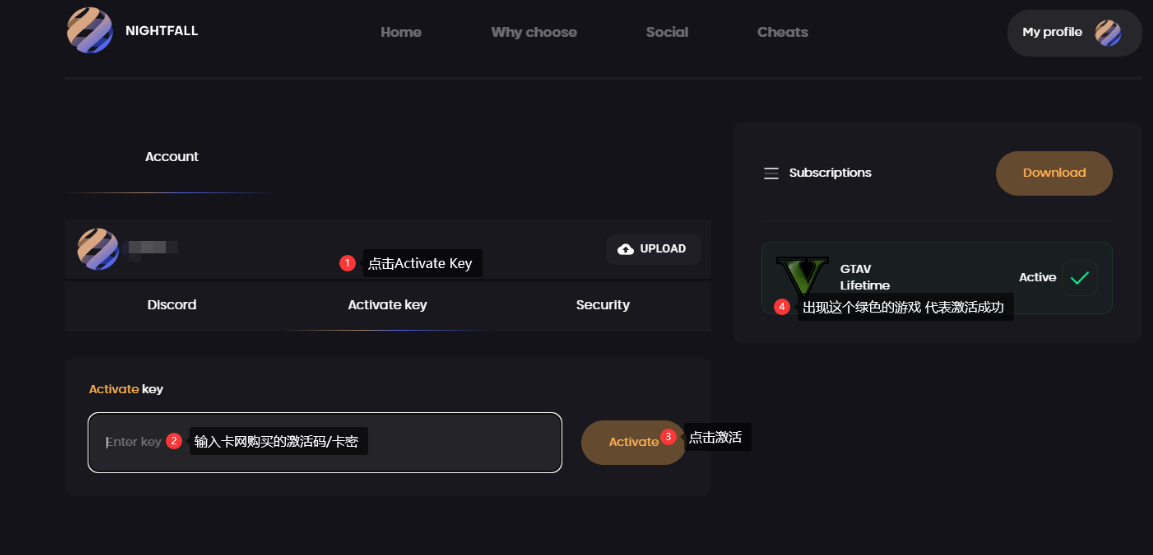Click the Nightfall striped sphere logo
Screen dimensions: 1153x555
tap(90, 30)
